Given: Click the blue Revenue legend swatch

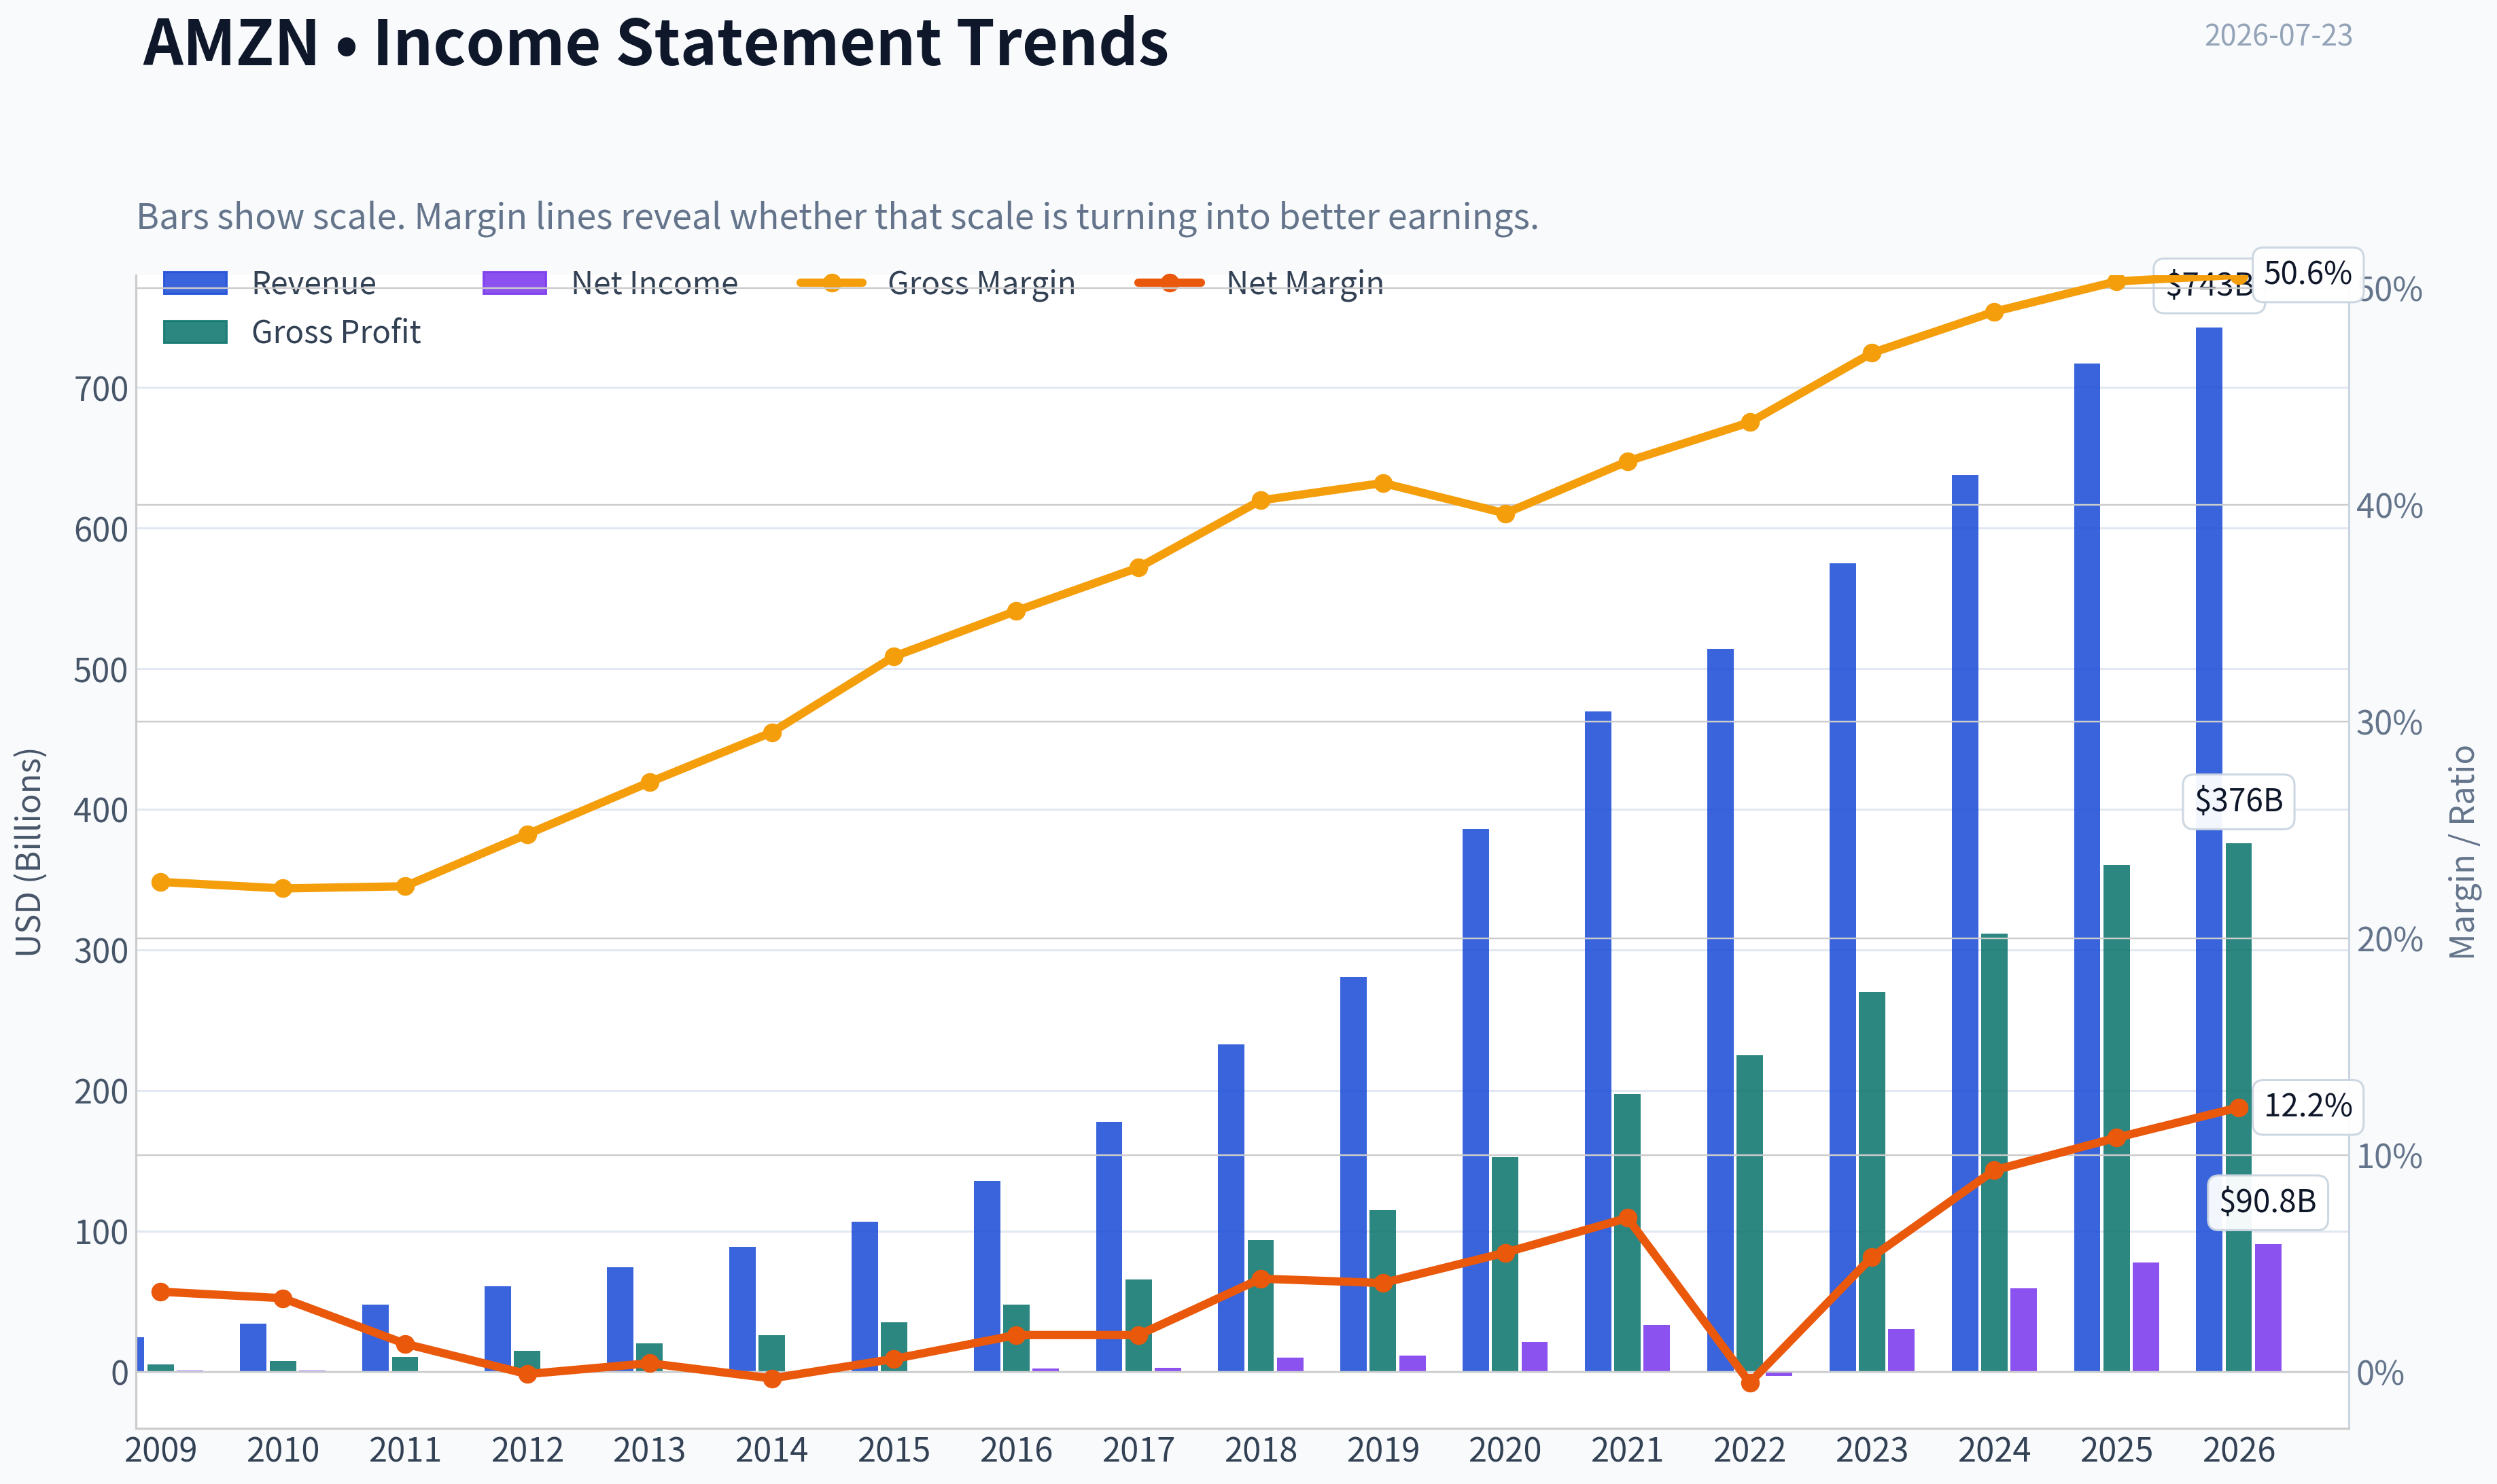Looking at the screenshot, I should (195, 284).
